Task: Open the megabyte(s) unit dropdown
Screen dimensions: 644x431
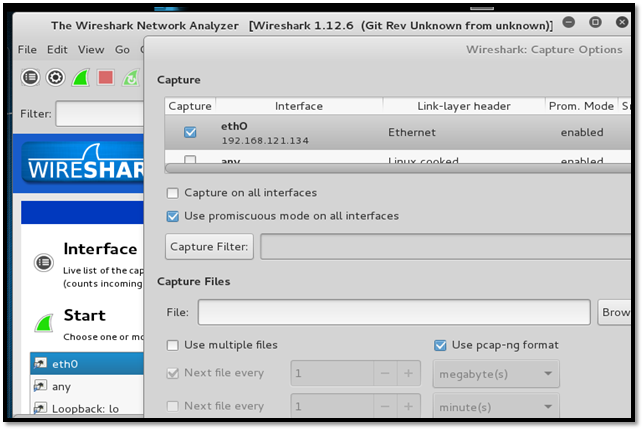Action: pyautogui.click(x=495, y=375)
